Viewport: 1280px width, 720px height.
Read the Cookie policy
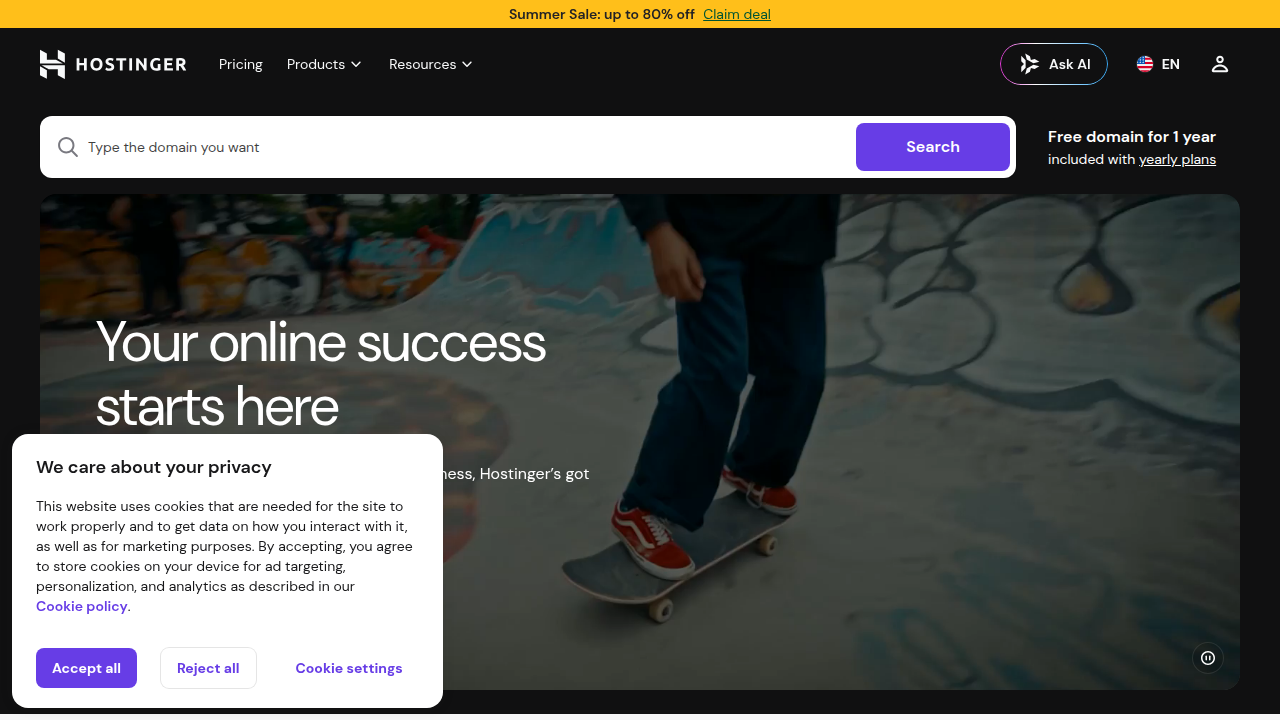(82, 606)
